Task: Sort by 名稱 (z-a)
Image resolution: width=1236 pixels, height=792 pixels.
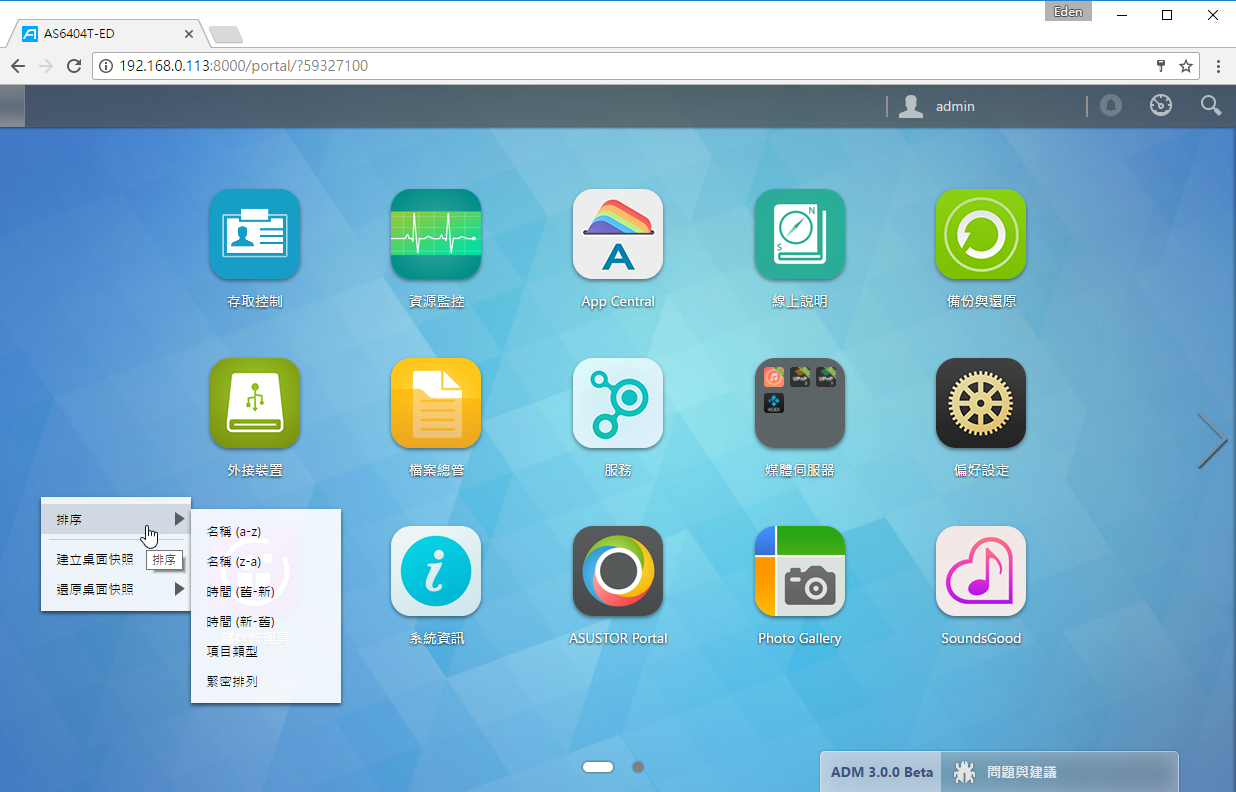Action: click(x=266, y=561)
